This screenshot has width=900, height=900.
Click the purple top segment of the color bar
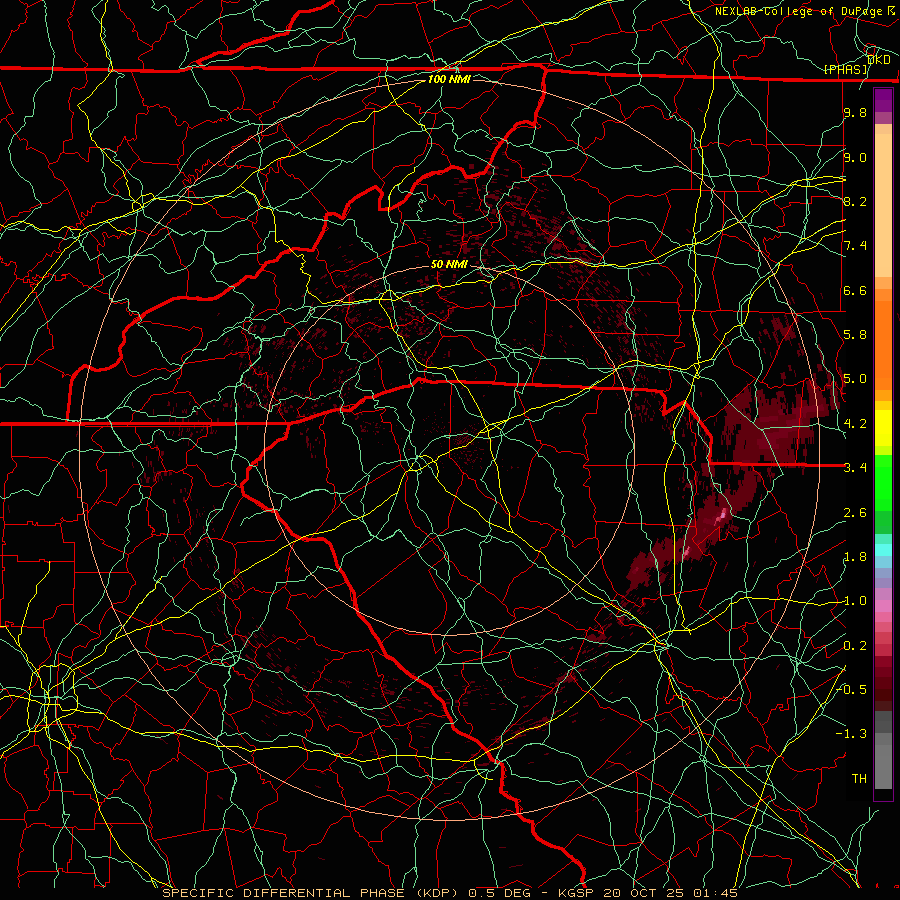pyautogui.click(x=883, y=100)
